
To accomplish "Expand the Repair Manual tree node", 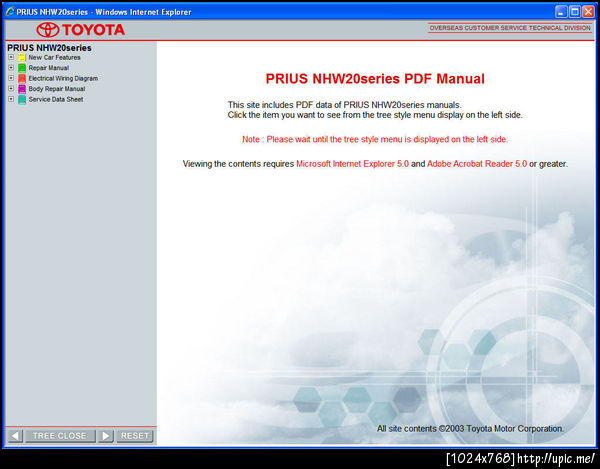I will 11,68.
